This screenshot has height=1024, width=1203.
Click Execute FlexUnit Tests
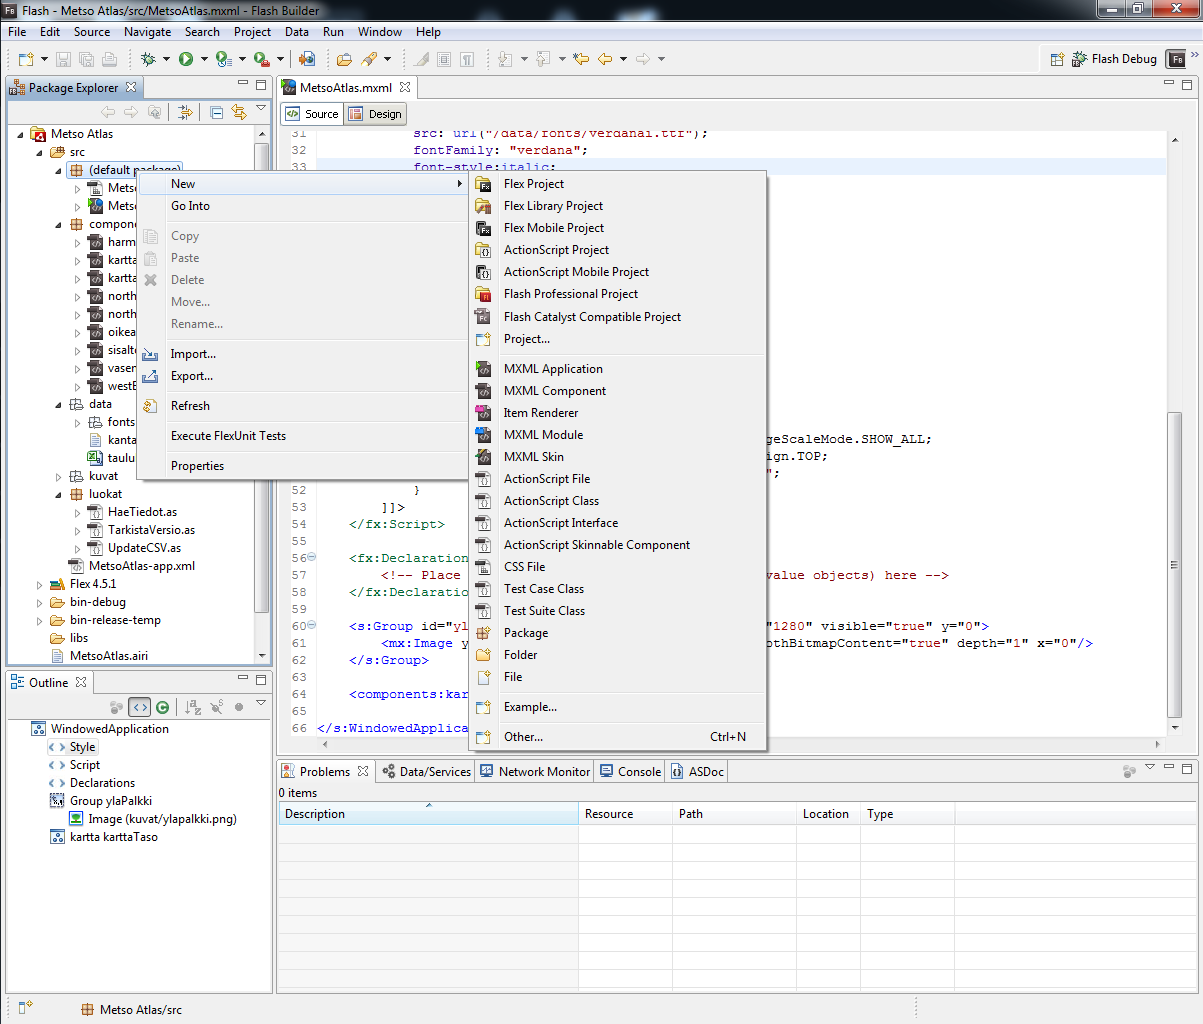(303, 436)
